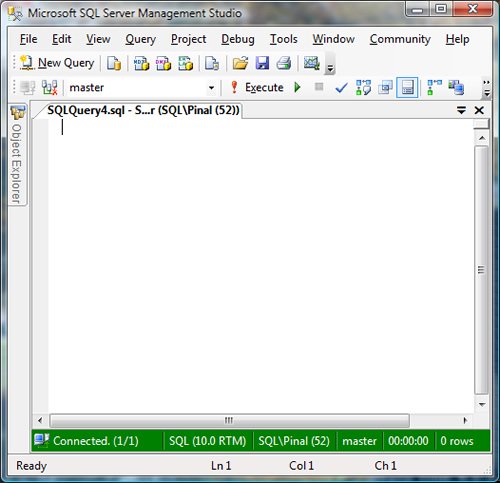Toggle Include Actual Execution Plan icon
This screenshot has height=483, width=500.
coord(435,88)
